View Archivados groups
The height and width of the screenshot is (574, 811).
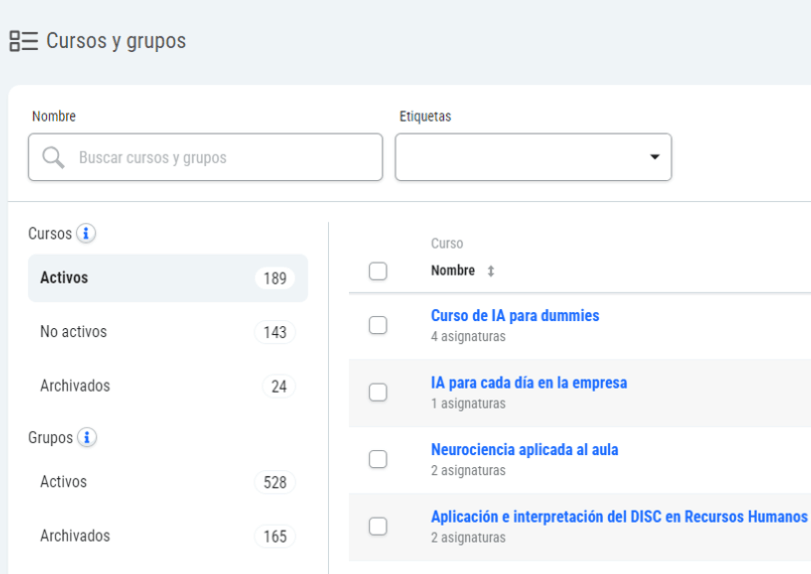167,536
